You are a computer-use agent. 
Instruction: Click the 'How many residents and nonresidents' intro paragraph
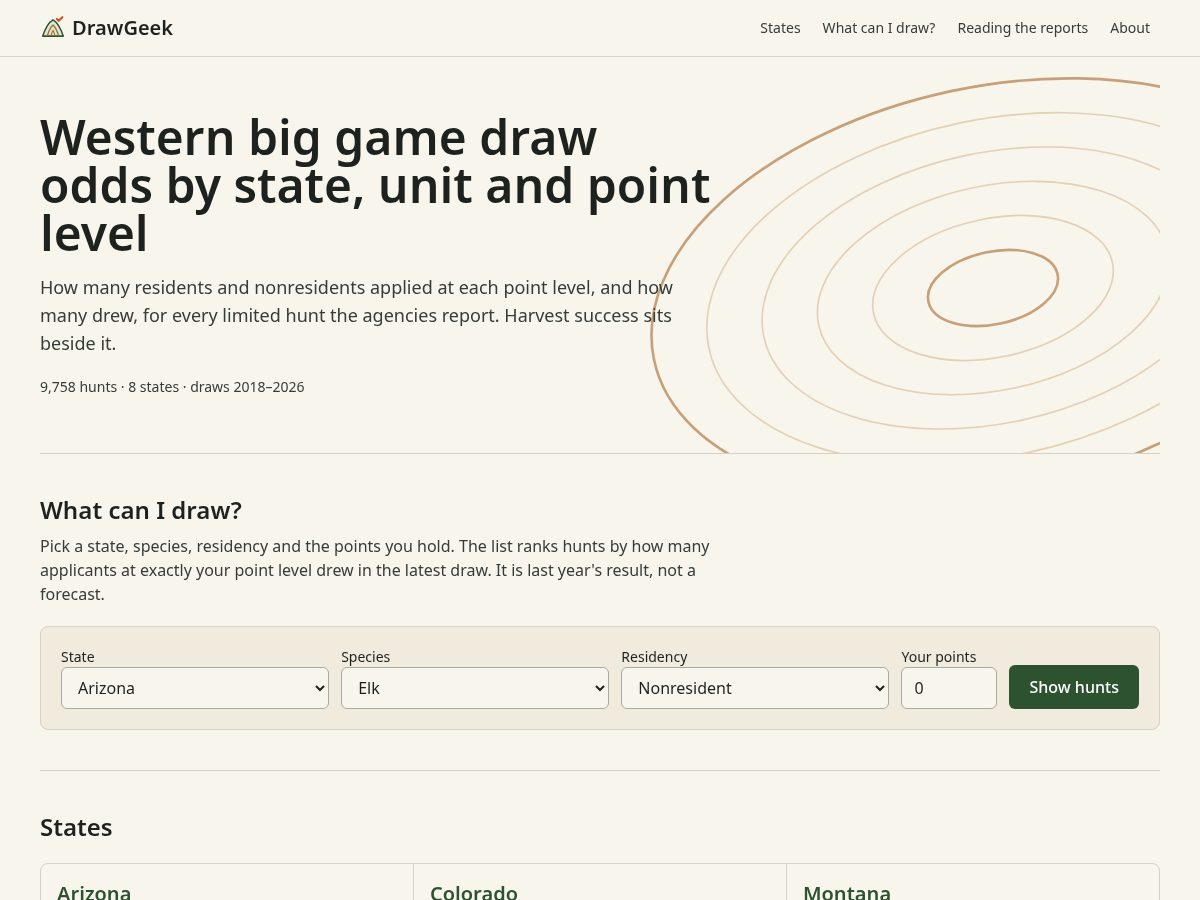[357, 315]
